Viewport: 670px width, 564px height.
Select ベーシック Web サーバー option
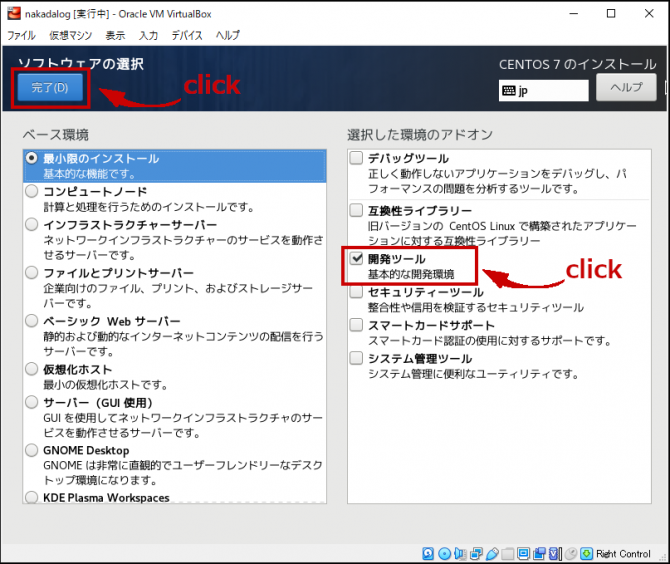coord(33,322)
